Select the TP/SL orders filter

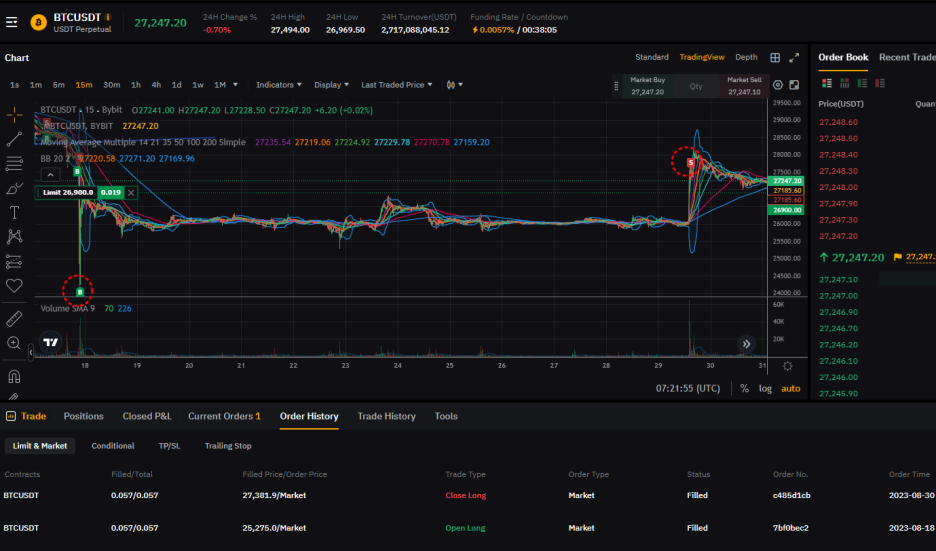point(170,446)
